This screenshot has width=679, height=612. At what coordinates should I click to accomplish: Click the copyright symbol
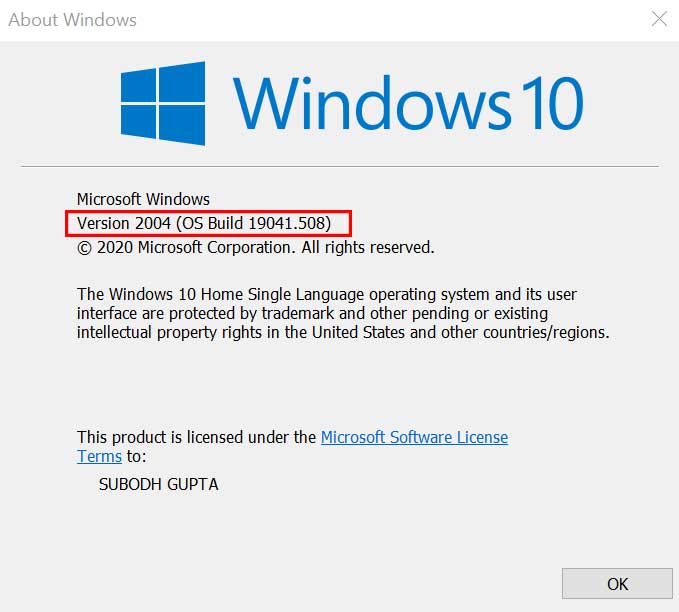tap(84, 249)
